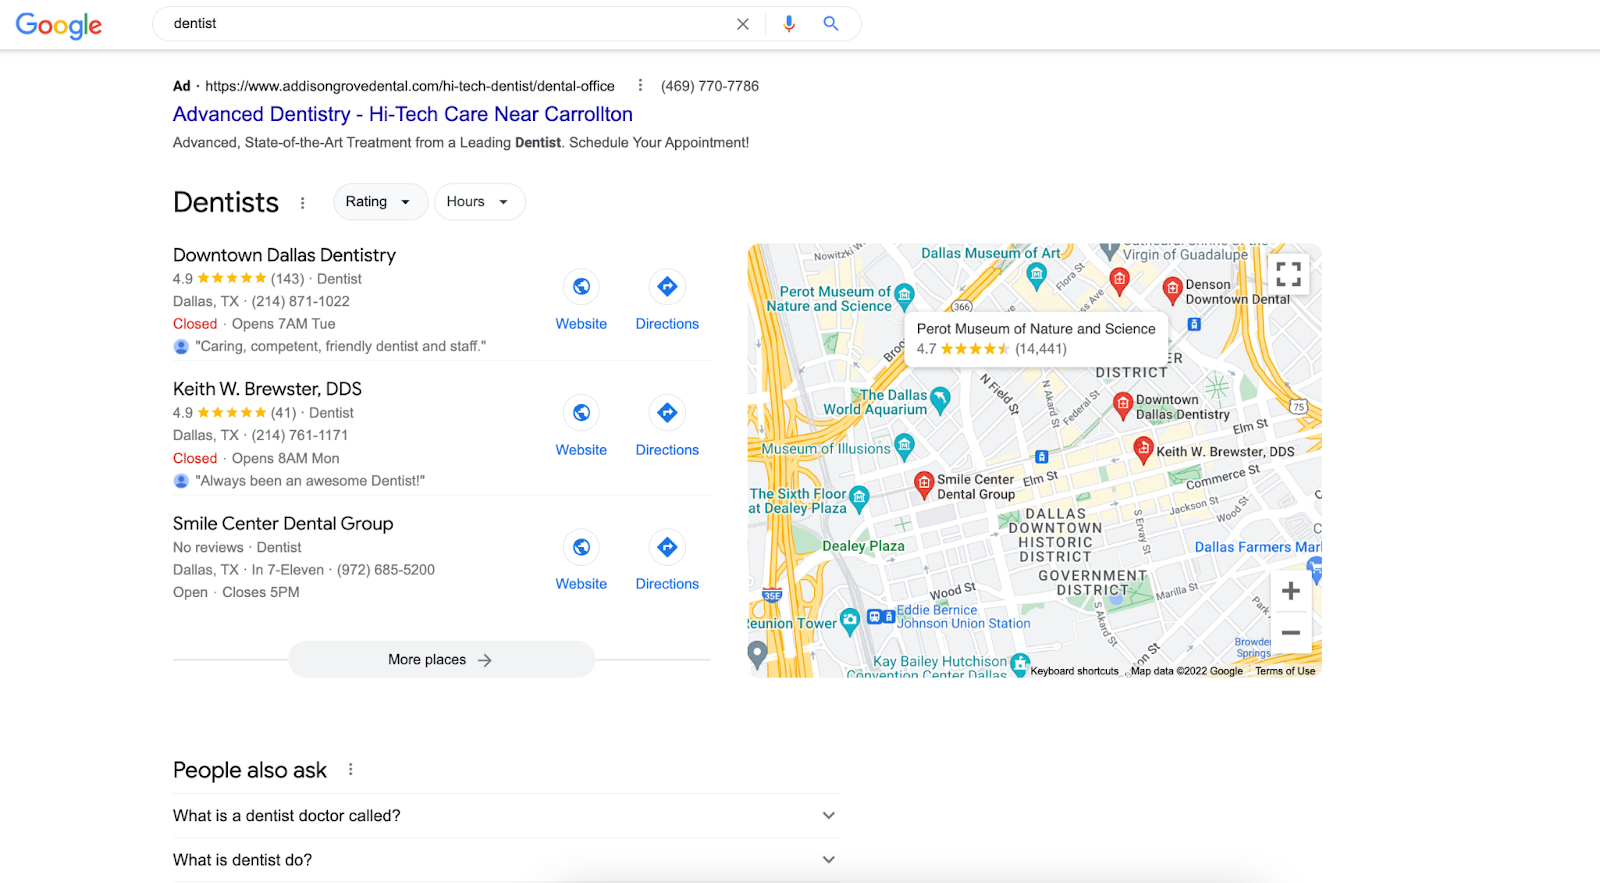
Task: Expand the Hours filter dropdown
Action: click(x=479, y=202)
